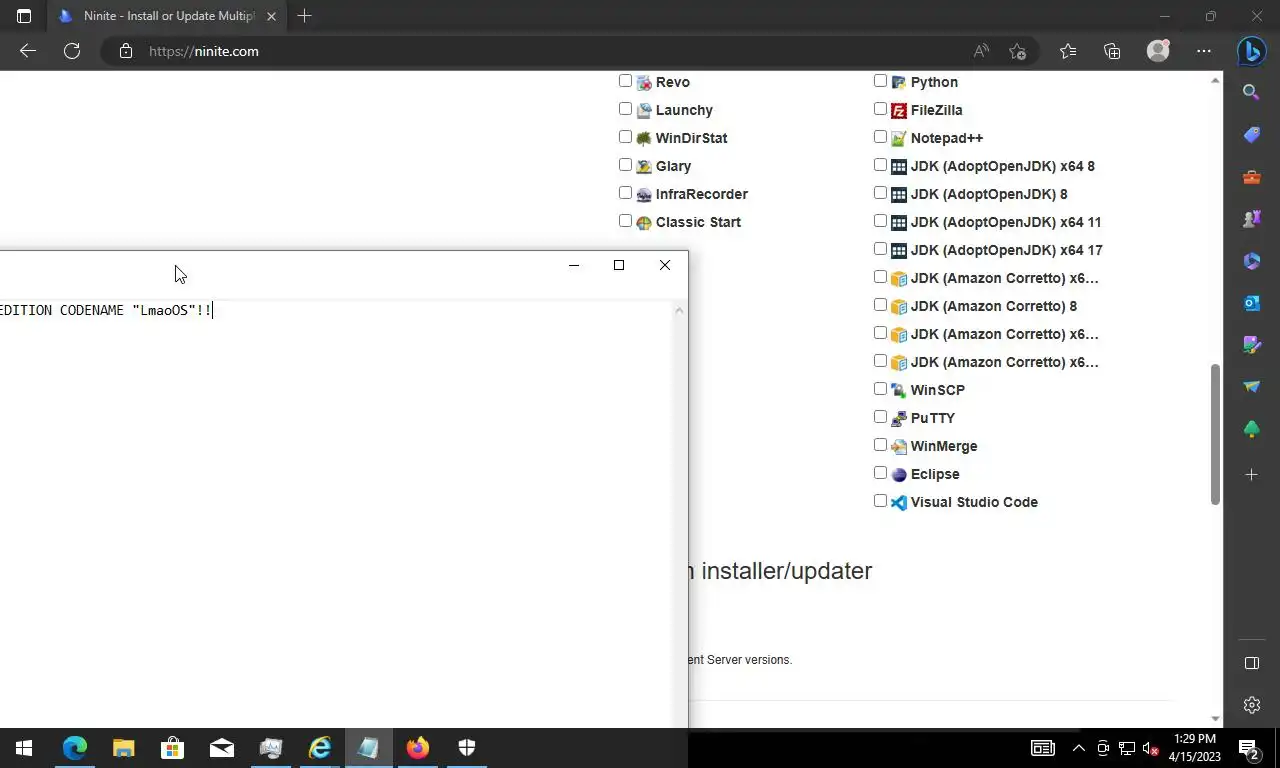Click the web page vertical scrollbar thumb
The width and height of the screenshot is (1280, 768).
(1216, 434)
